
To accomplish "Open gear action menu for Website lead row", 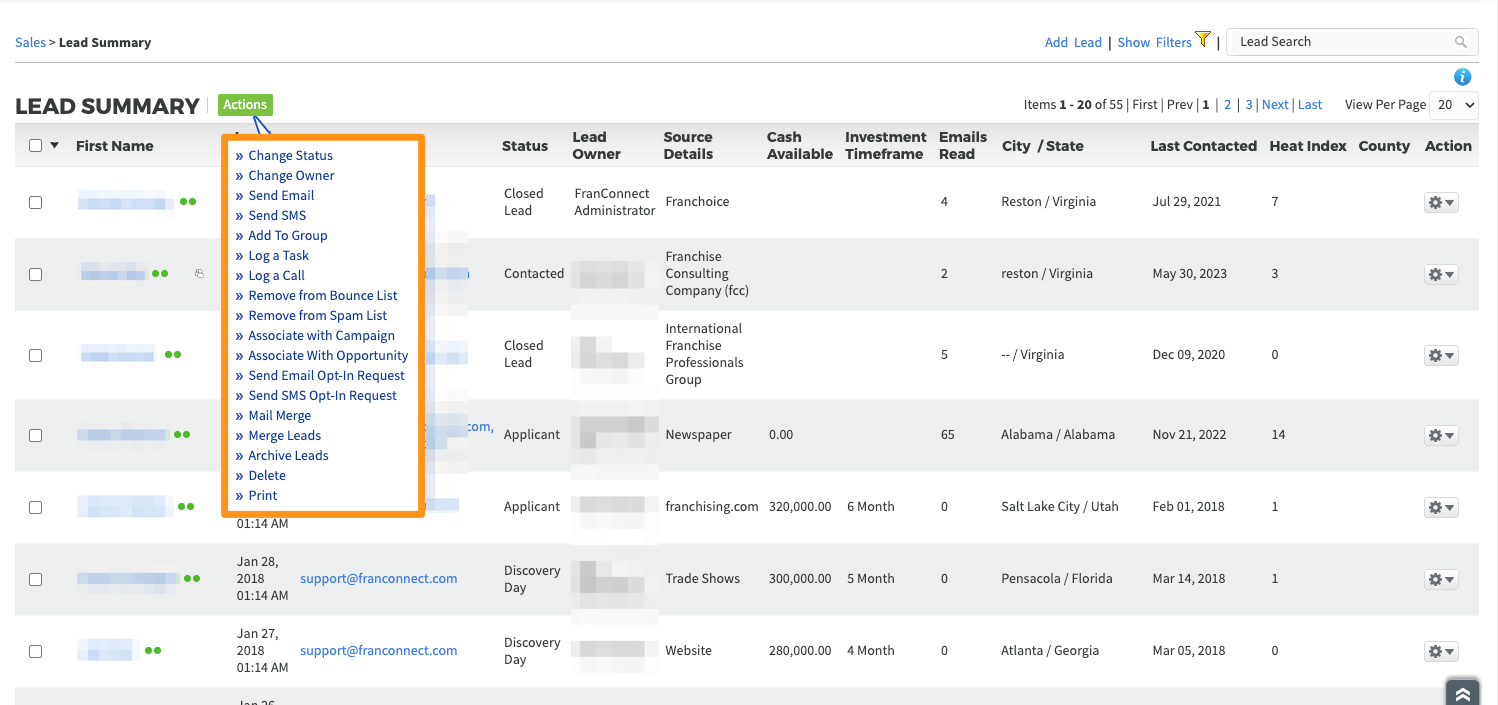I will pyautogui.click(x=1441, y=651).
